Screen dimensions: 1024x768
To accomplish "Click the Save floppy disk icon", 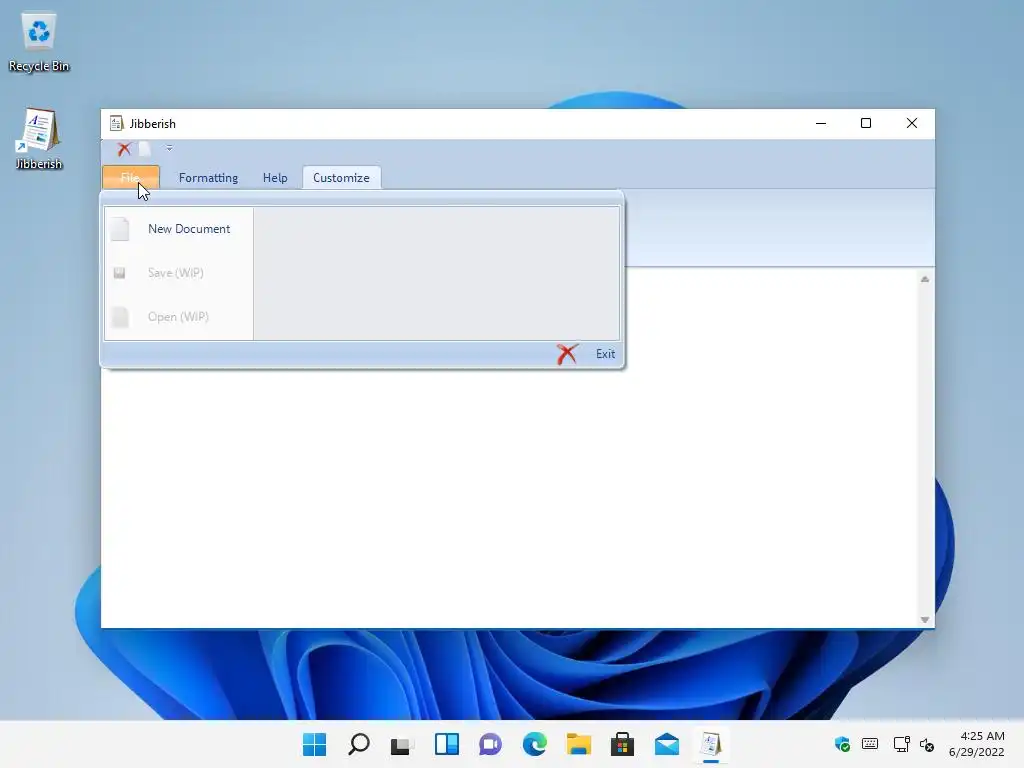I will click(119, 273).
